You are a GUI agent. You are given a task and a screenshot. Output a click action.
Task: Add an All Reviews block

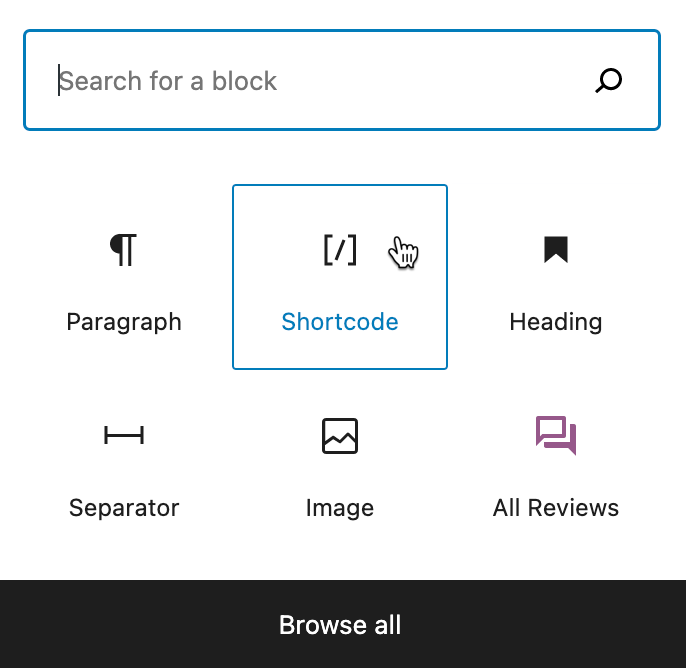[x=556, y=465]
